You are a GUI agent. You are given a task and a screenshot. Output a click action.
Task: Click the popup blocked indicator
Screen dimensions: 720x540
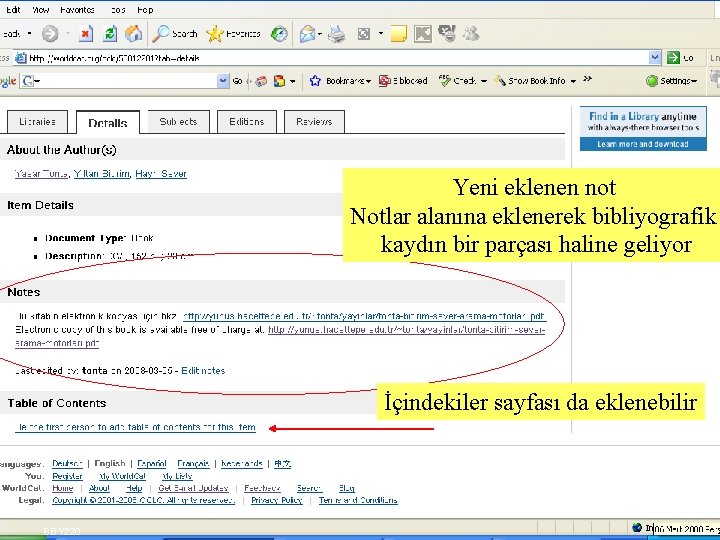[x=403, y=81]
